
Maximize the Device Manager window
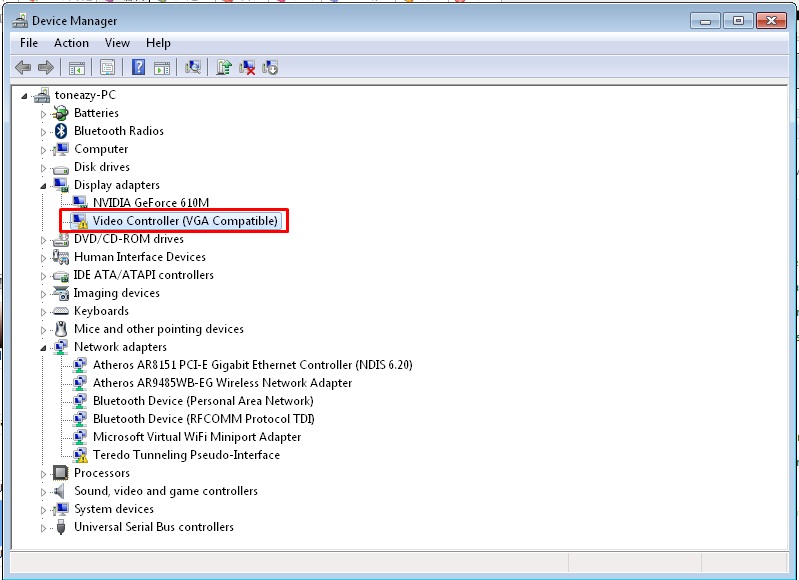(x=738, y=20)
